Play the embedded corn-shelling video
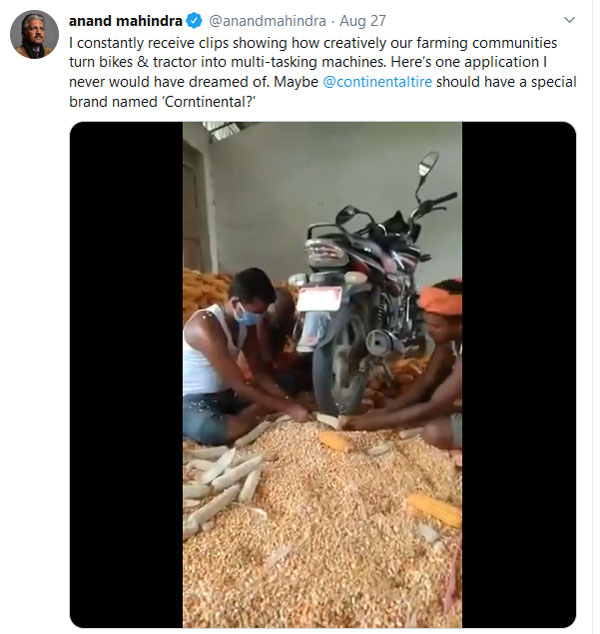 click(x=322, y=375)
